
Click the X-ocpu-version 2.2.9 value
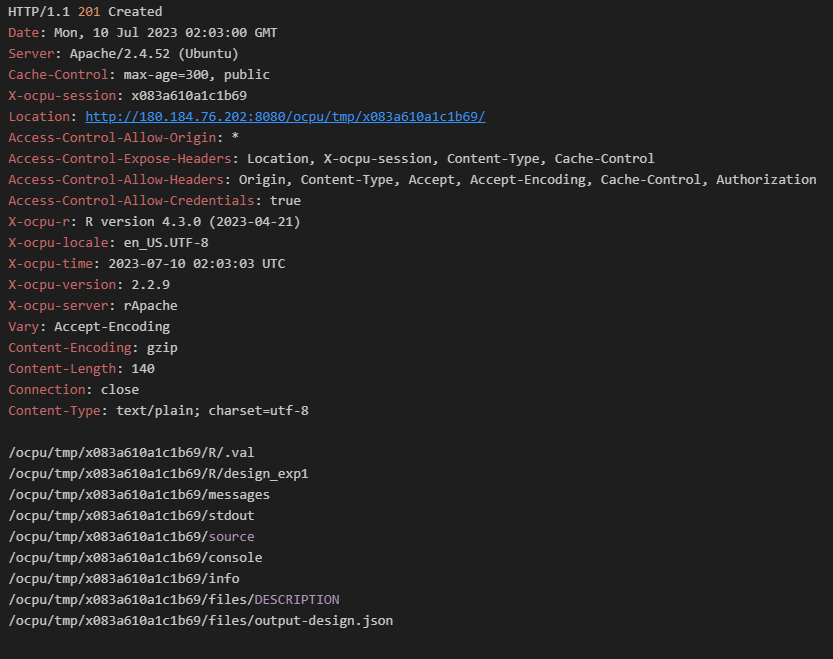tap(150, 285)
